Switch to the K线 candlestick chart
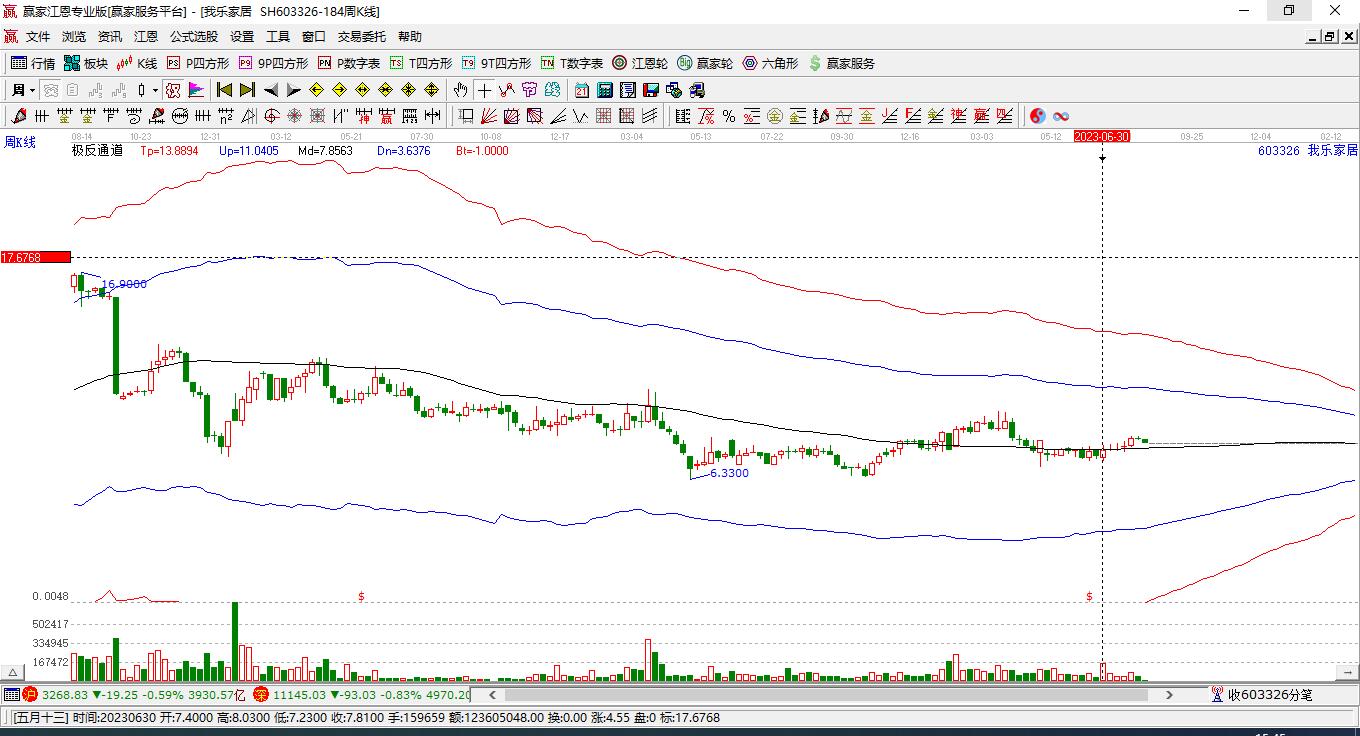This screenshot has height=736, width=1360. pos(137,63)
